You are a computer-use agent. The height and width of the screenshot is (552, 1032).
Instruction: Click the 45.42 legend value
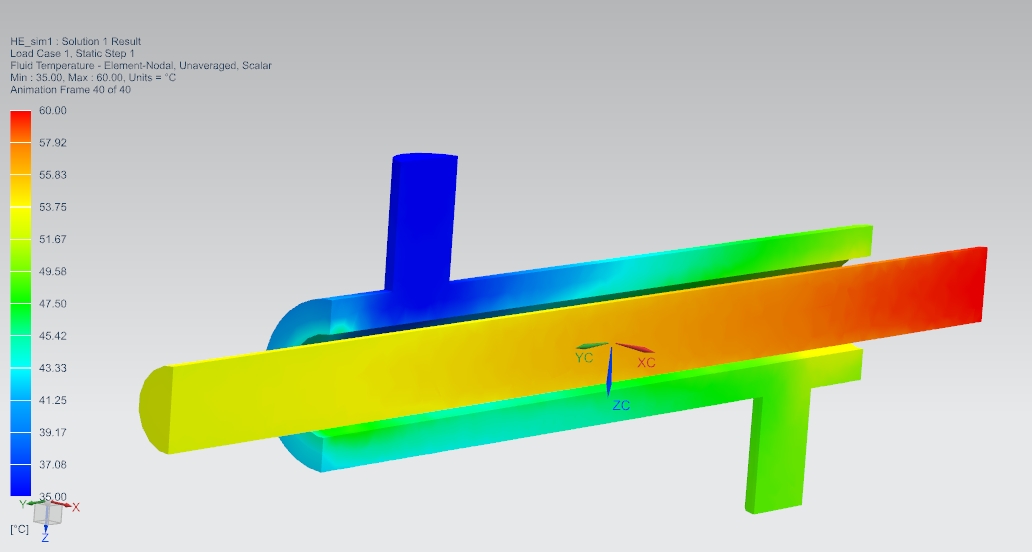(x=53, y=336)
